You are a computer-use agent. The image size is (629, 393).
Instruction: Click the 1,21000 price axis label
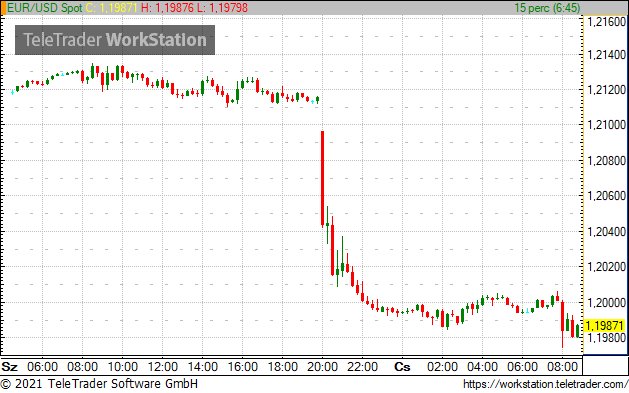point(606,125)
